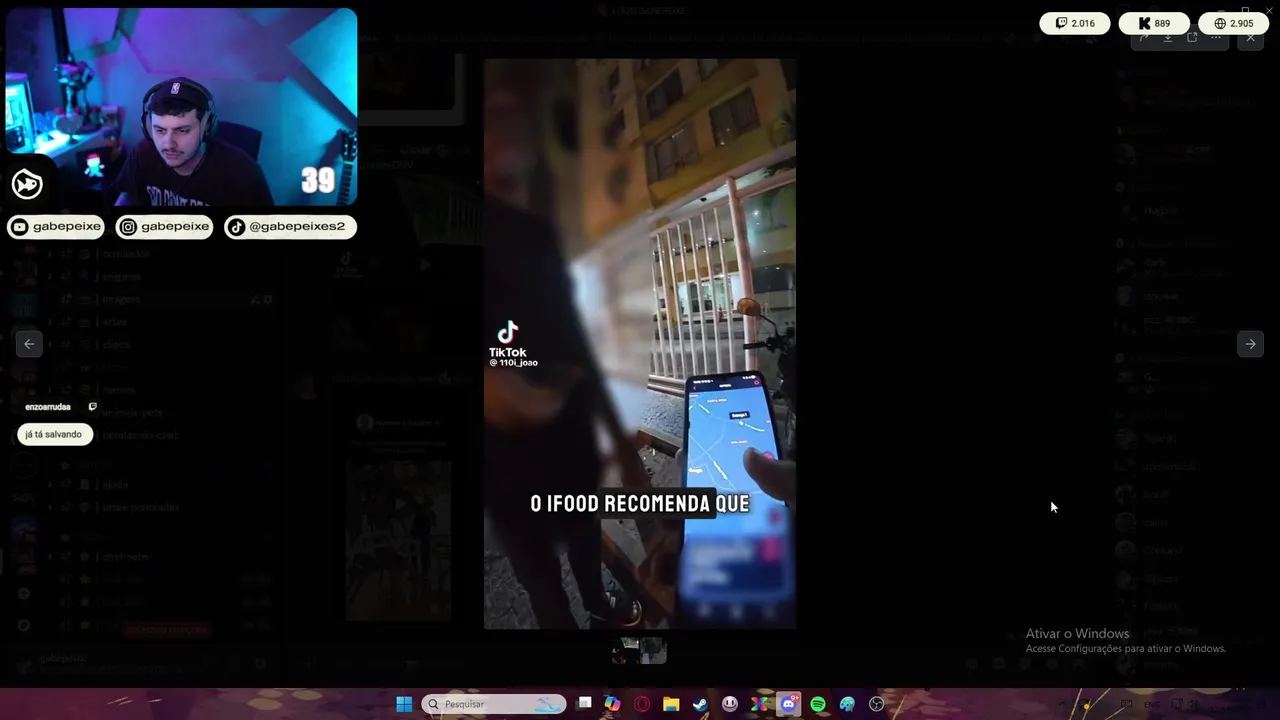The height and width of the screenshot is (720, 1280).
Task: Open Spotify from the taskbar
Action: click(818, 704)
